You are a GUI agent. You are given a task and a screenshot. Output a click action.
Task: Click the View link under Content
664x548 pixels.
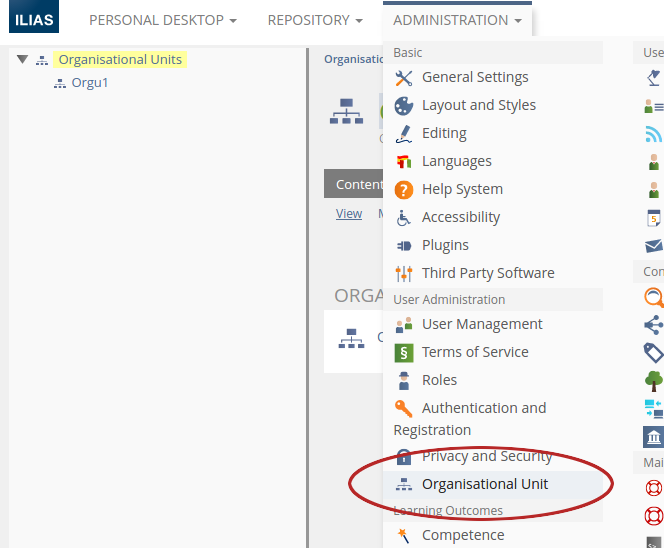click(349, 214)
